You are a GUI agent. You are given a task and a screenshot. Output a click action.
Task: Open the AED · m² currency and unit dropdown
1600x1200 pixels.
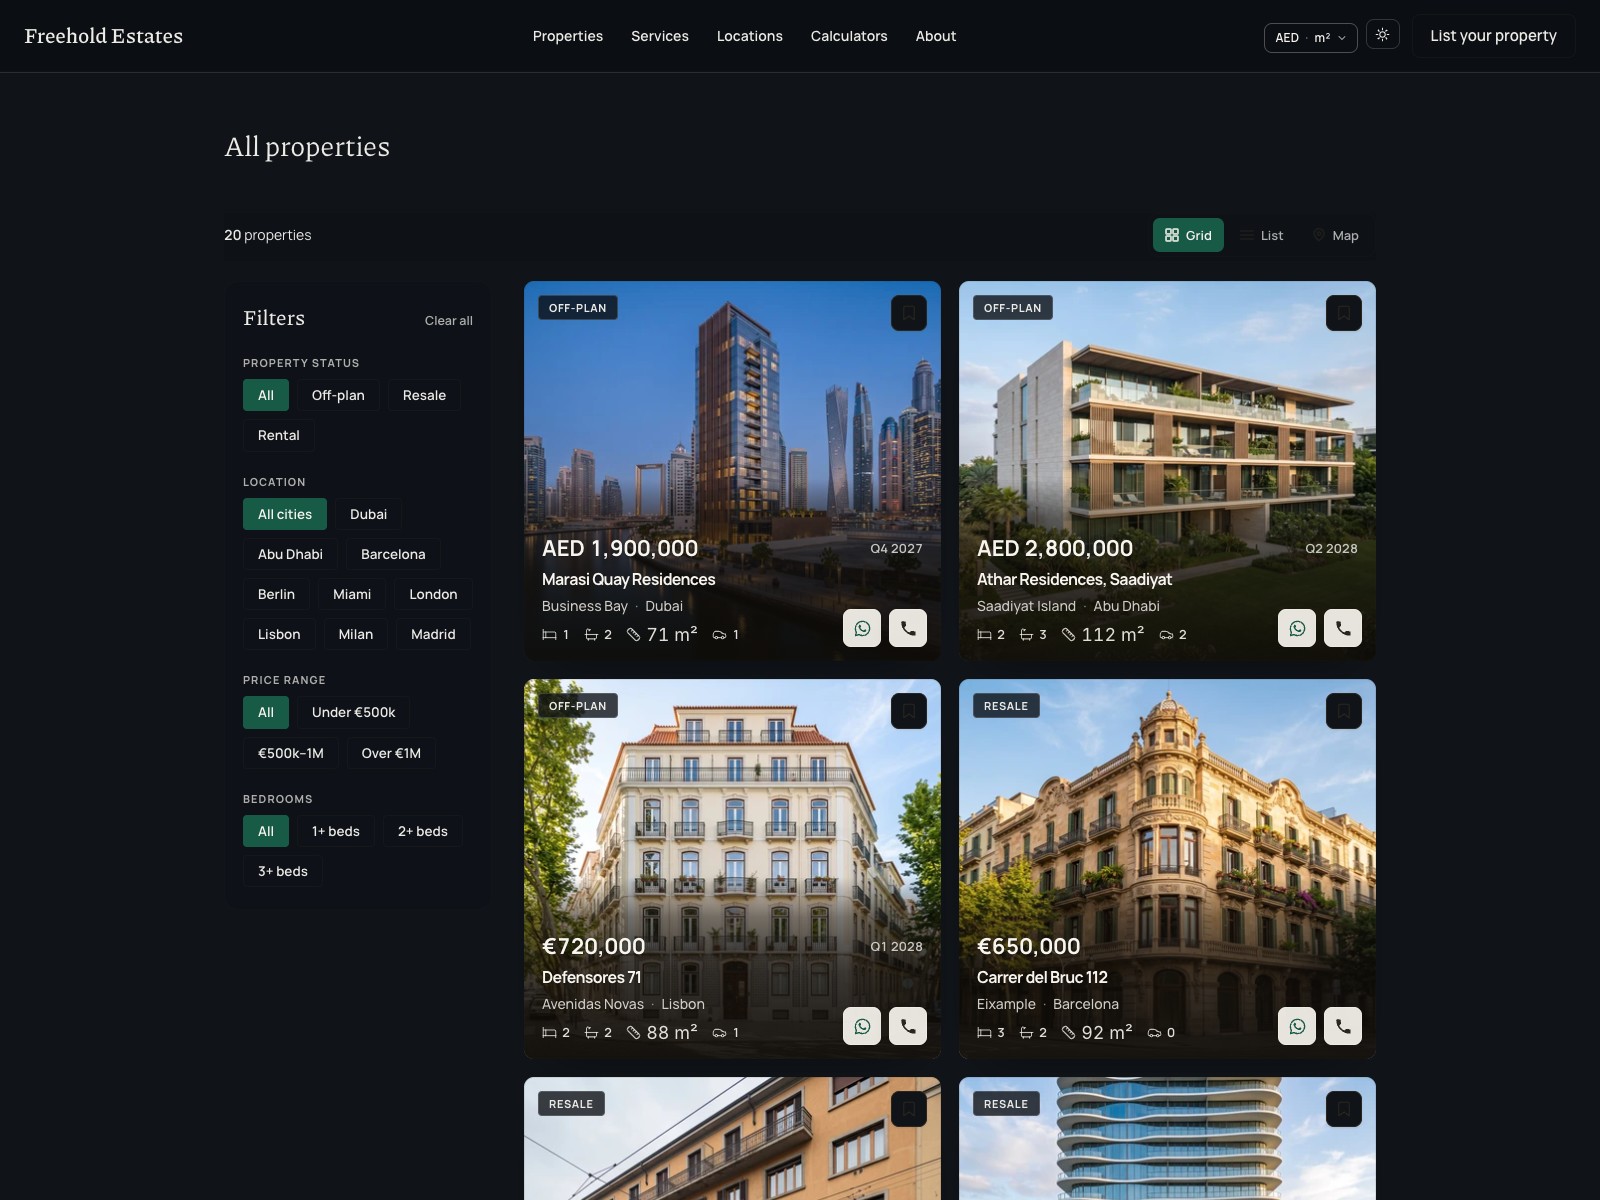point(1310,37)
